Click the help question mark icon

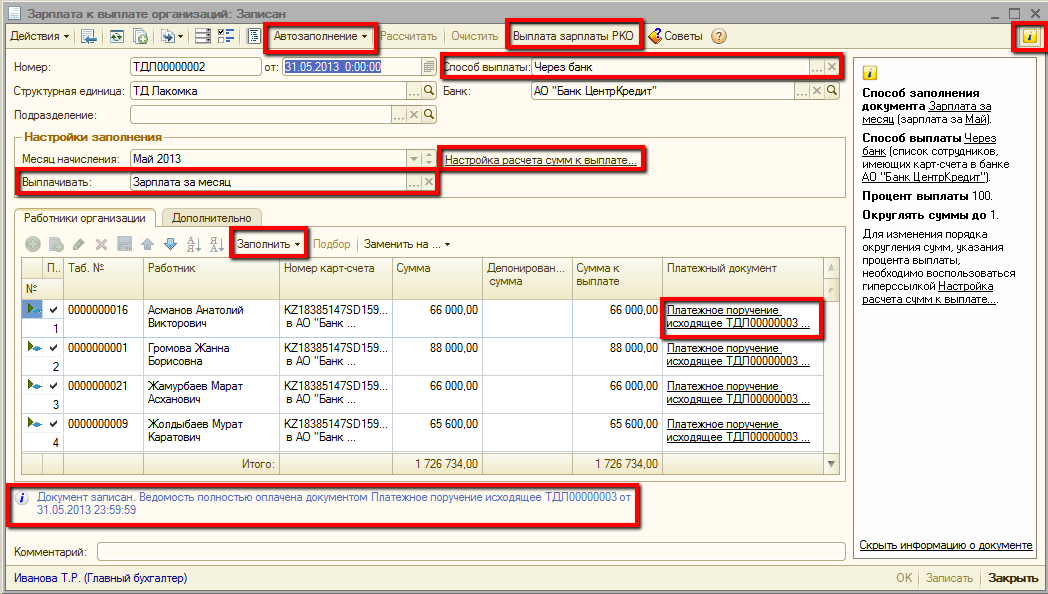[719, 36]
